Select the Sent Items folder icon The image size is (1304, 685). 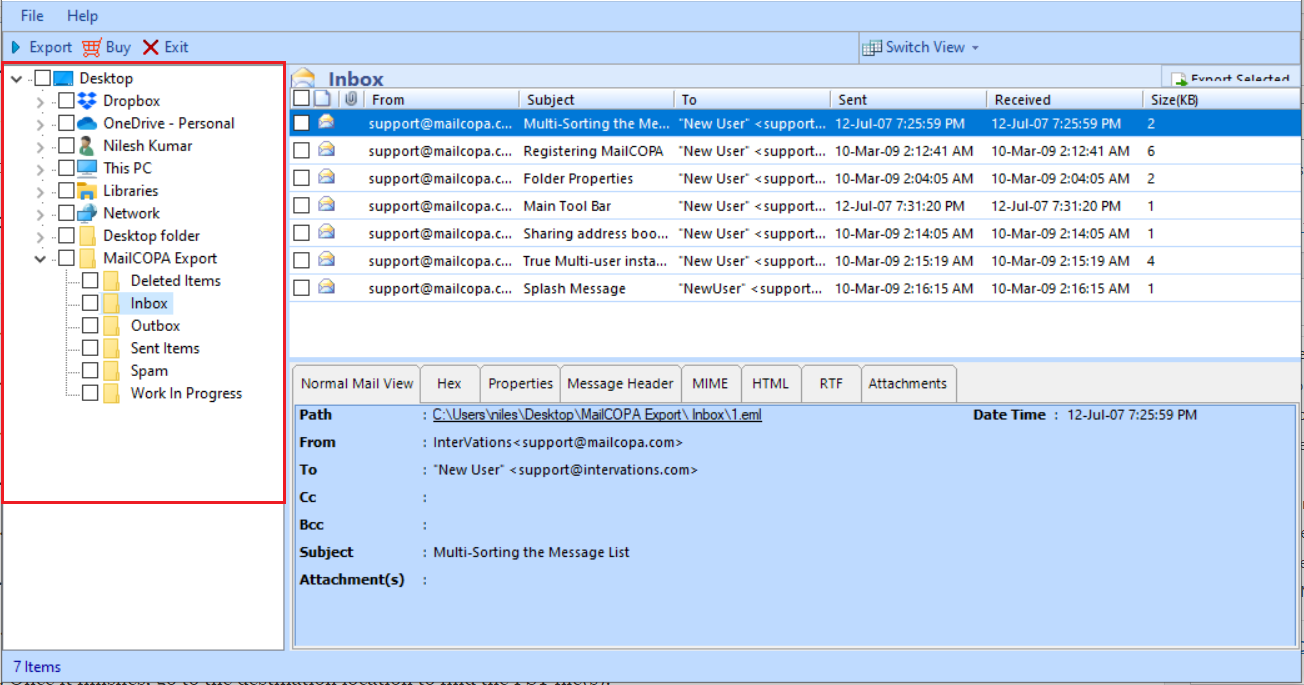click(x=112, y=348)
